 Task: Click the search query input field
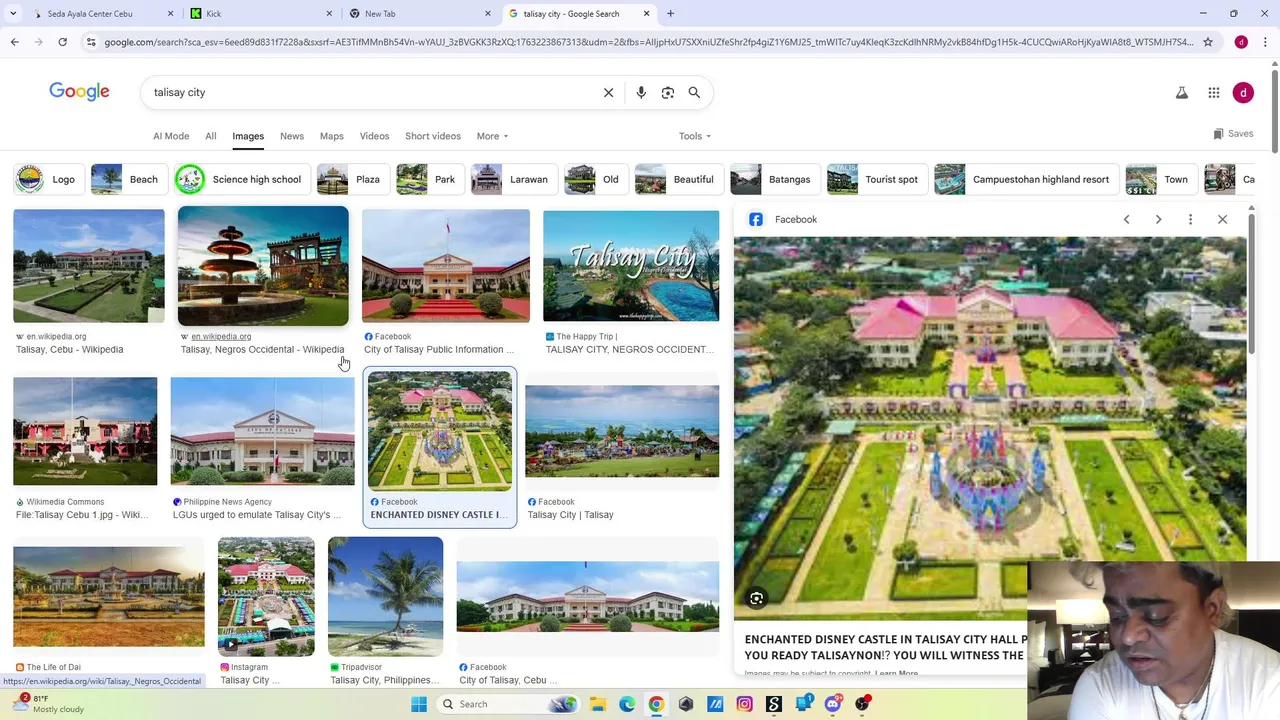pyautogui.click(x=370, y=92)
